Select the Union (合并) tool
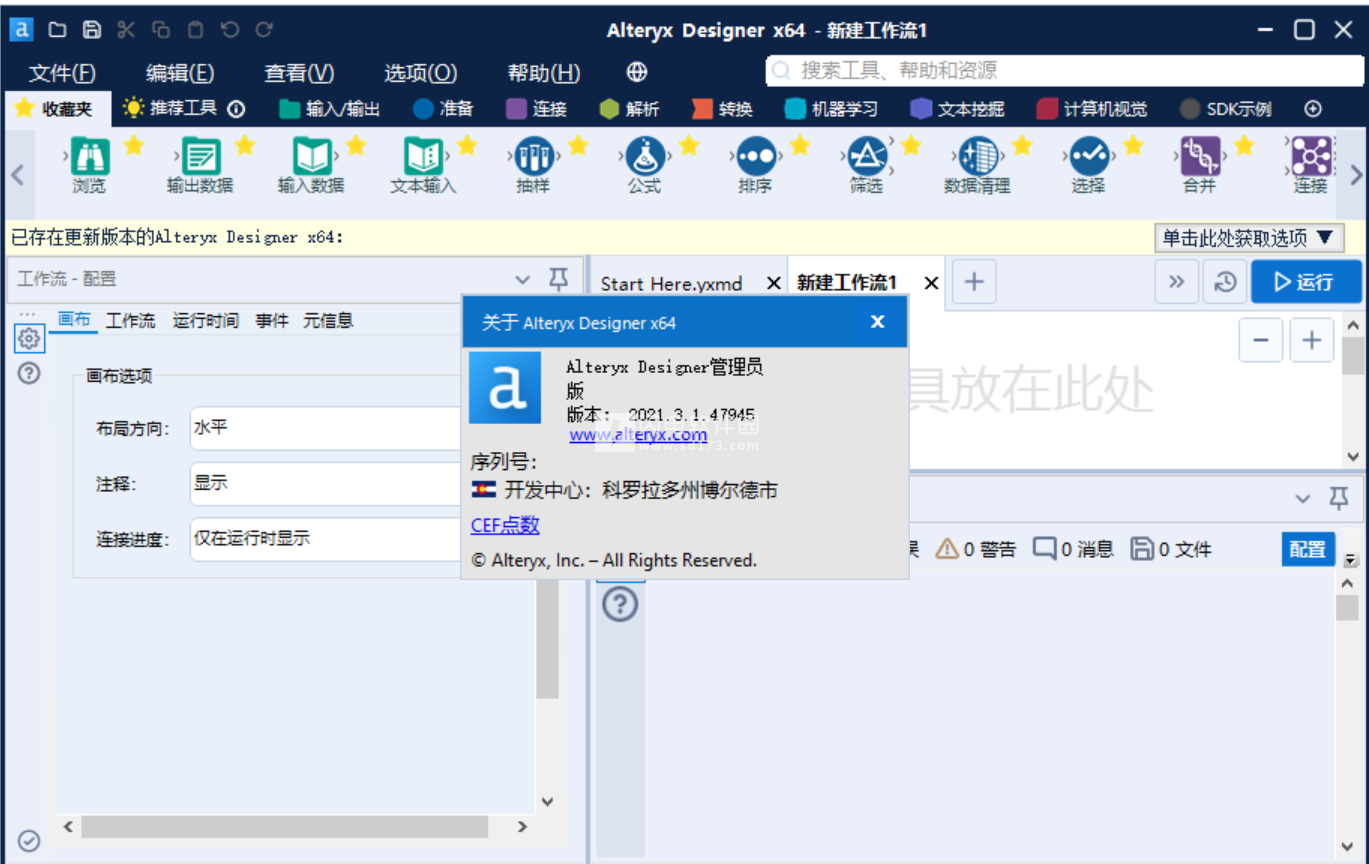Image resolution: width=1369 pixels, height=864 pixels. point(1200,158)
